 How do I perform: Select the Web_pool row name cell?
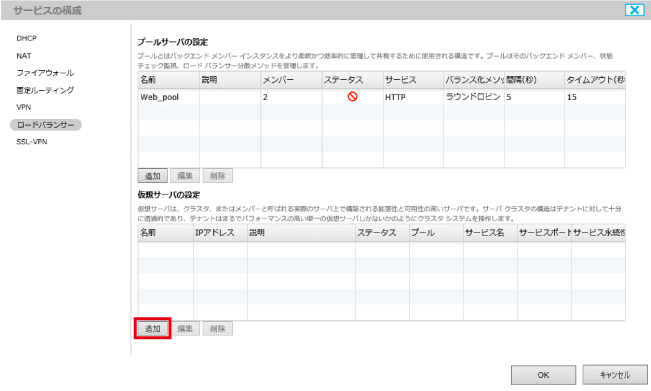click(x=169, y=97)
